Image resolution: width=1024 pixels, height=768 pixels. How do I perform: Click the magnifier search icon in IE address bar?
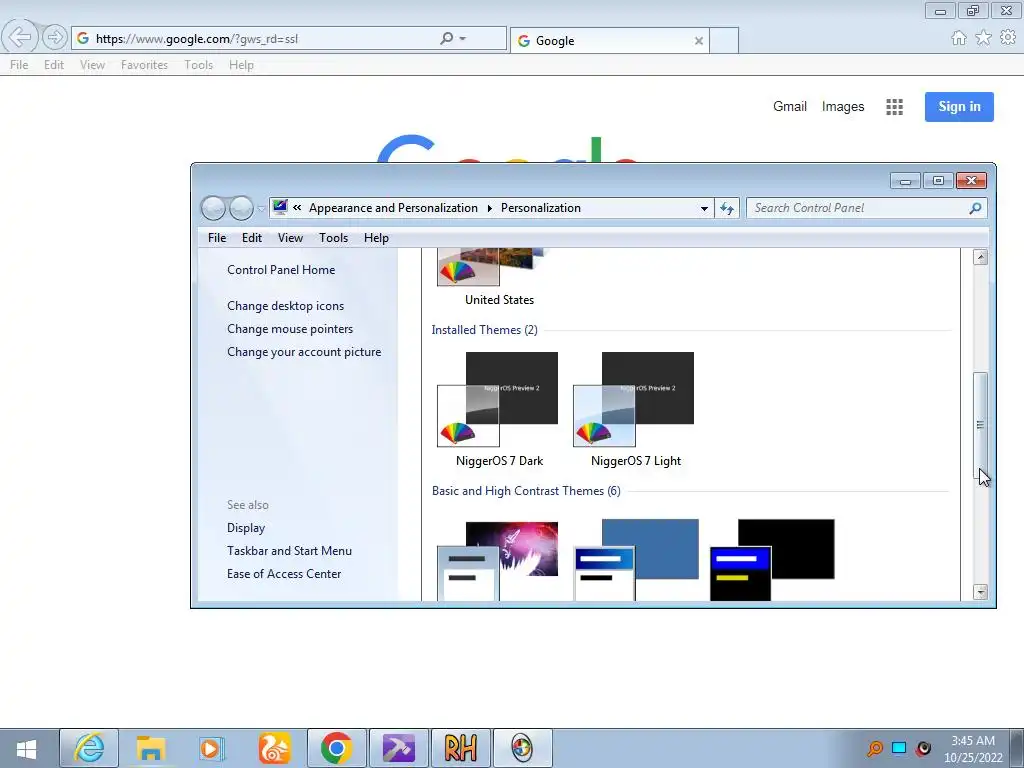tap(447, 39)
